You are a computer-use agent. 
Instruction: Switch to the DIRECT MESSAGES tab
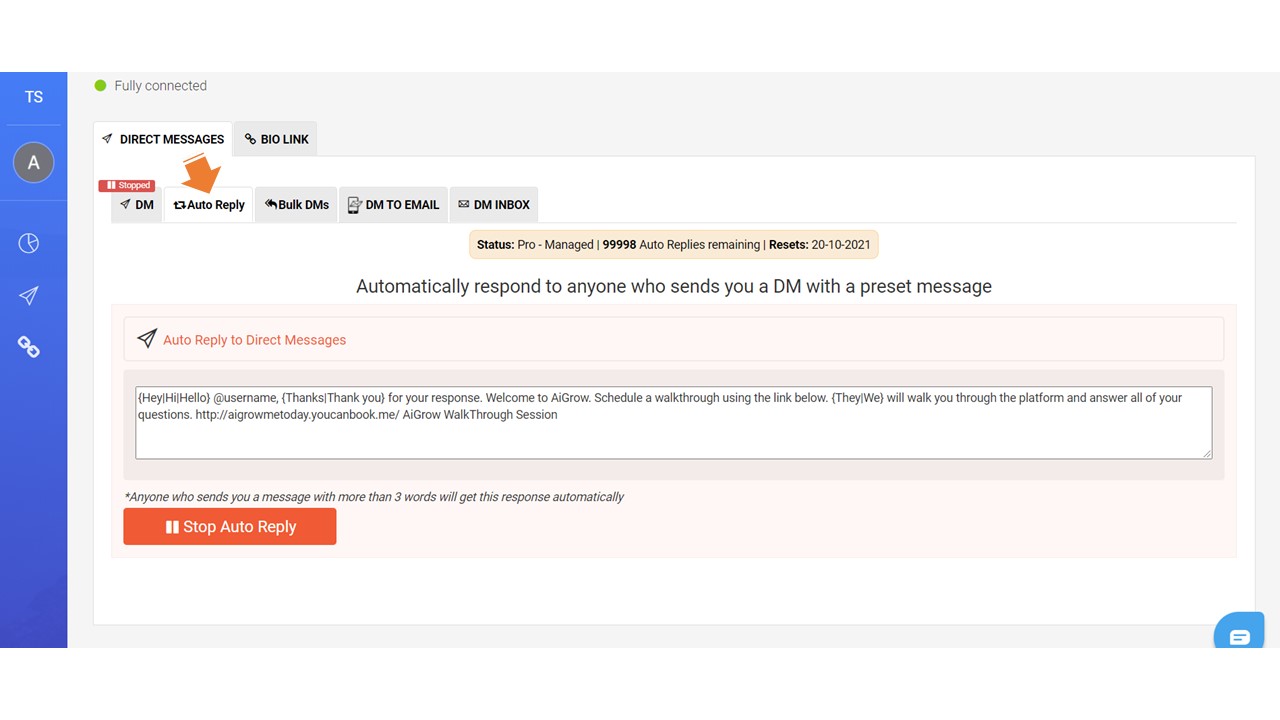163,139
